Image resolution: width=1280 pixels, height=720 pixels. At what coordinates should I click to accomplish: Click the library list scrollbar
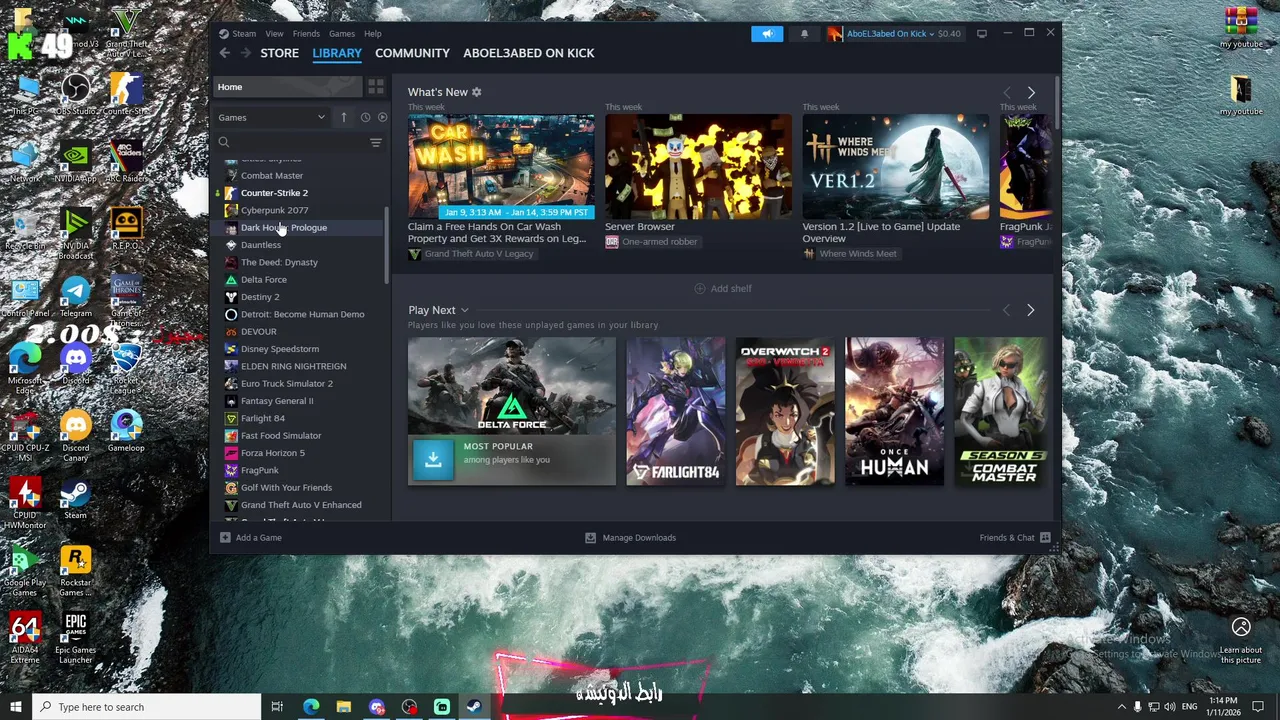[387, 245]
